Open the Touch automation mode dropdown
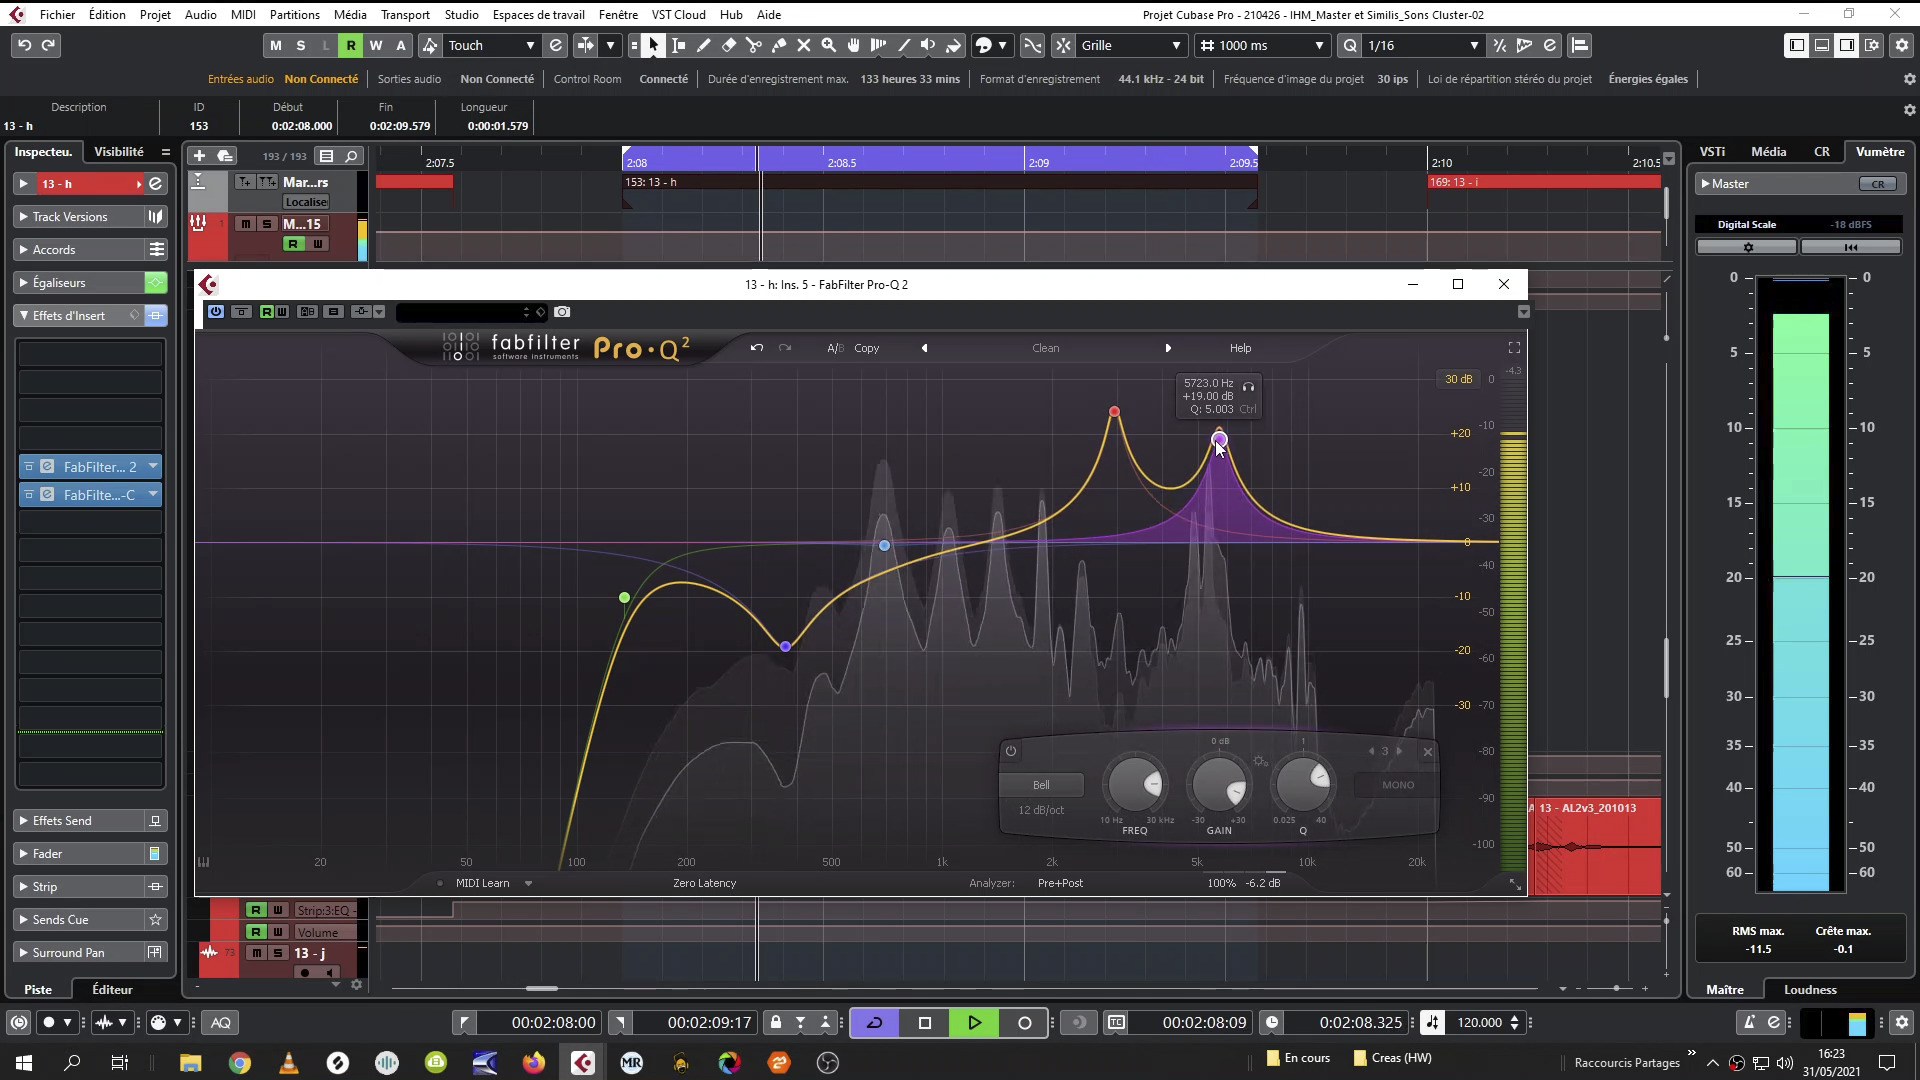This screenshot has width=1920, height=1080. (x=492, y=45)
